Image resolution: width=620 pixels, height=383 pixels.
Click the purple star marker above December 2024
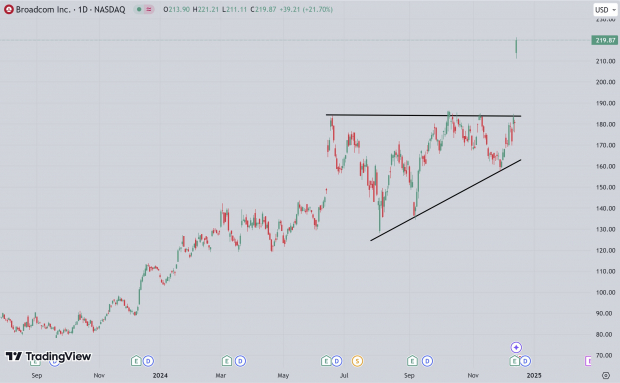[516, 347]
